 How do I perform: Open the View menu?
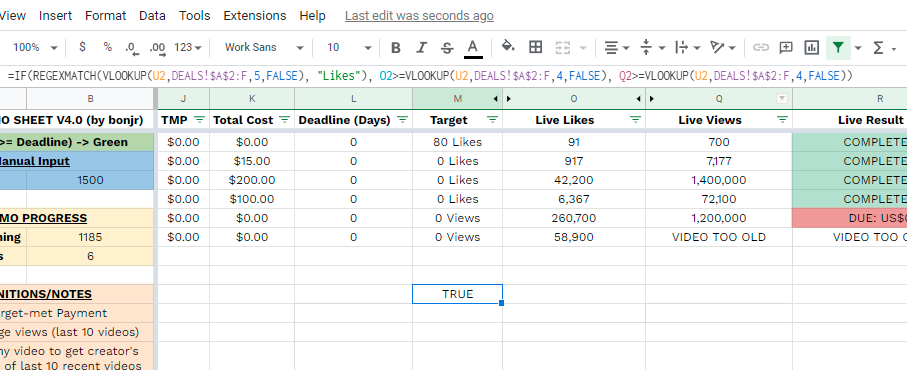(13, 16)
